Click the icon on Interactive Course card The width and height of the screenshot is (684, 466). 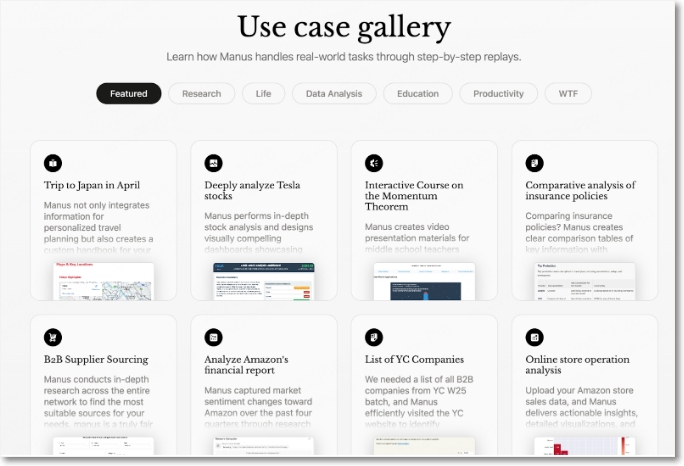pyautogui.click(x=374, y=163)
